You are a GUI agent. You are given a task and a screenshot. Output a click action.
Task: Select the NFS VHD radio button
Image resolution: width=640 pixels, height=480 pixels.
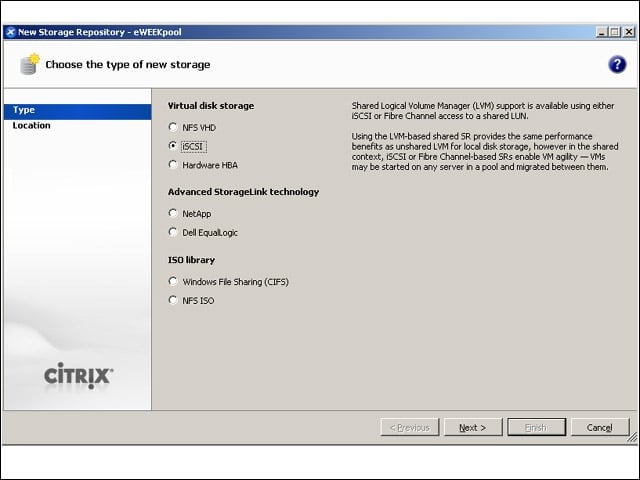(x=173, y=127)
